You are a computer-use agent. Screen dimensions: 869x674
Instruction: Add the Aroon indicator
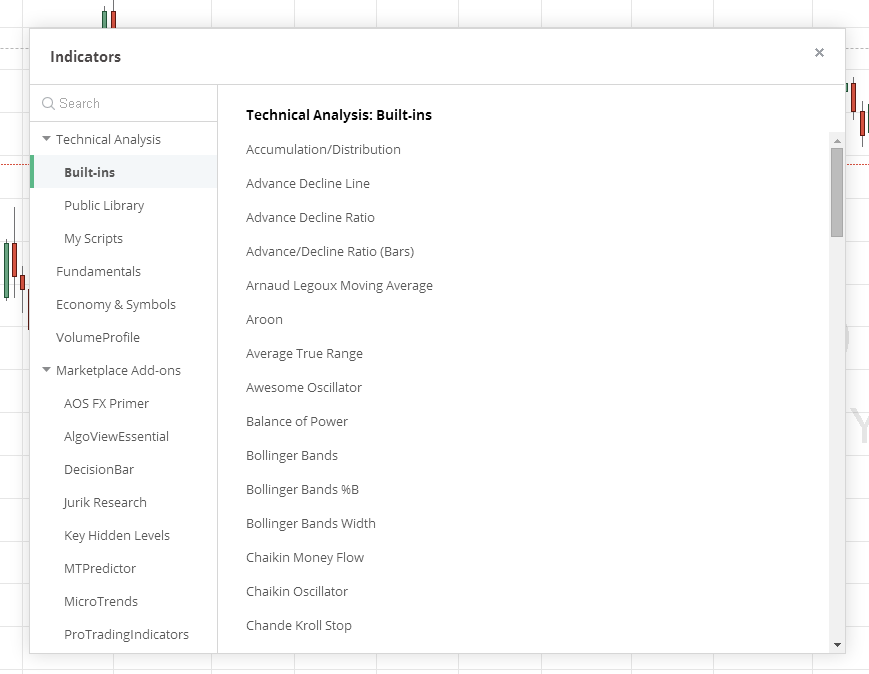(x=264, y=320)
